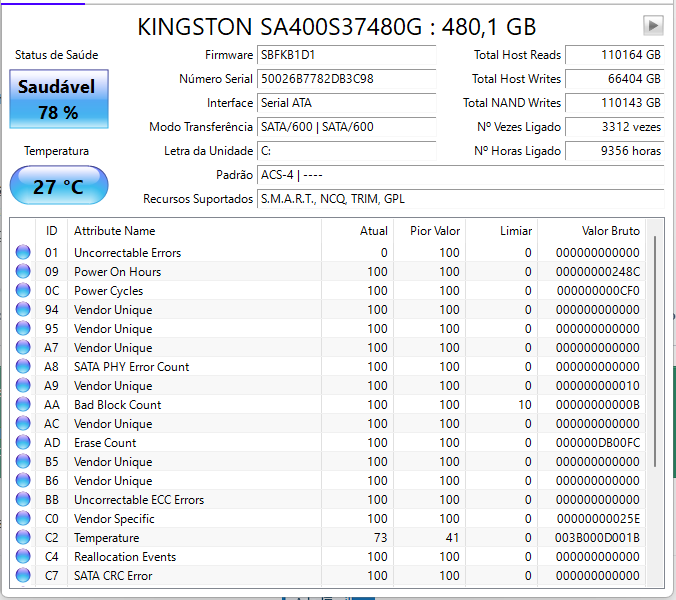Click raw value 000000DB00FC
The height and width of the screenshot is (600, 676).
[598, 442]
